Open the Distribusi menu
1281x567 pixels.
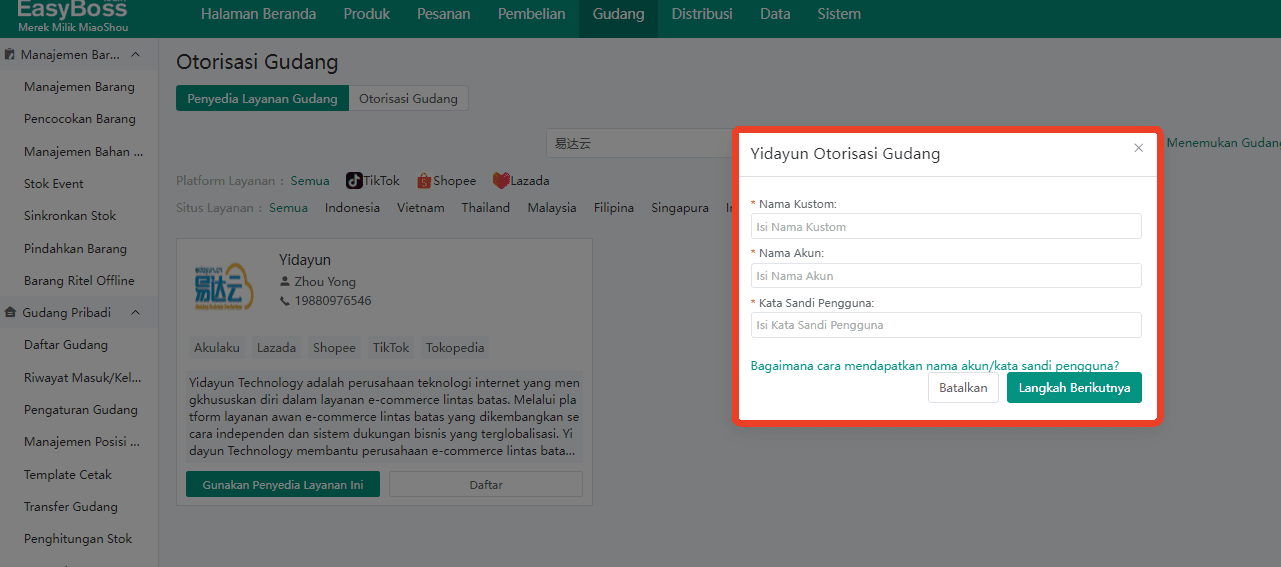click(702, 14)
